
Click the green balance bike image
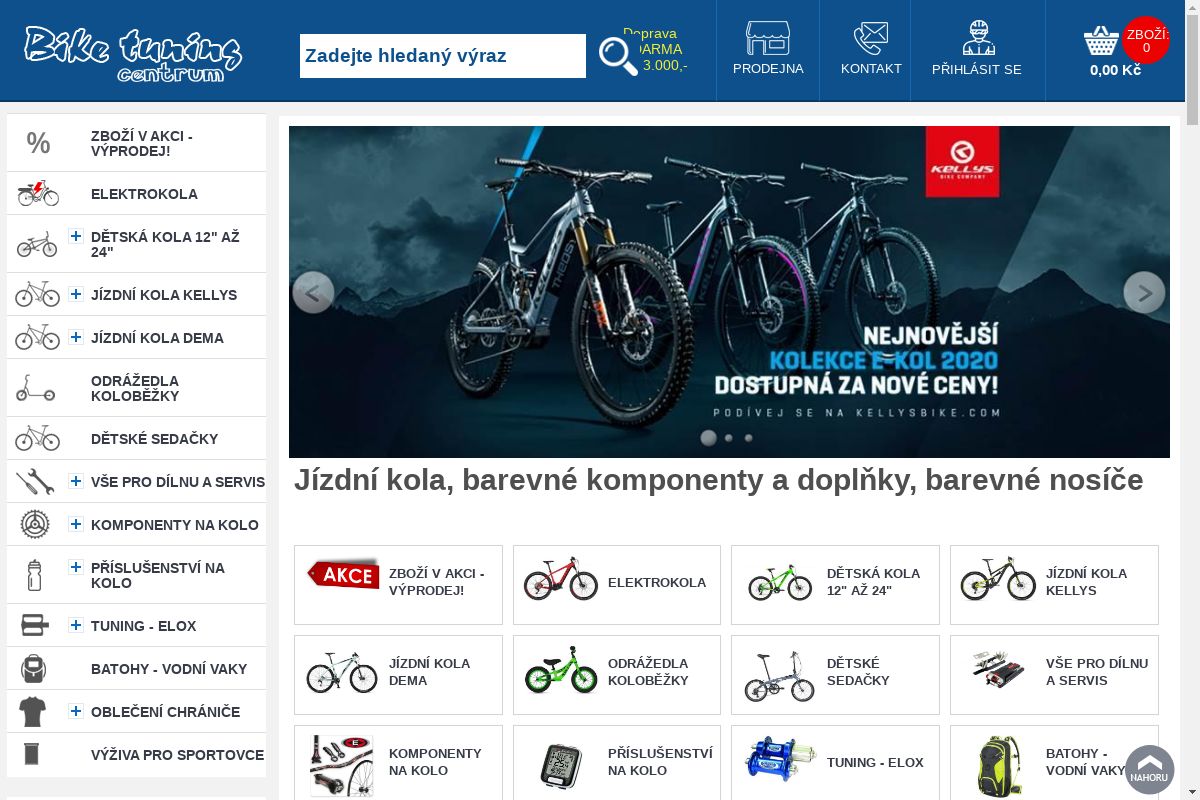coord(561,670)
